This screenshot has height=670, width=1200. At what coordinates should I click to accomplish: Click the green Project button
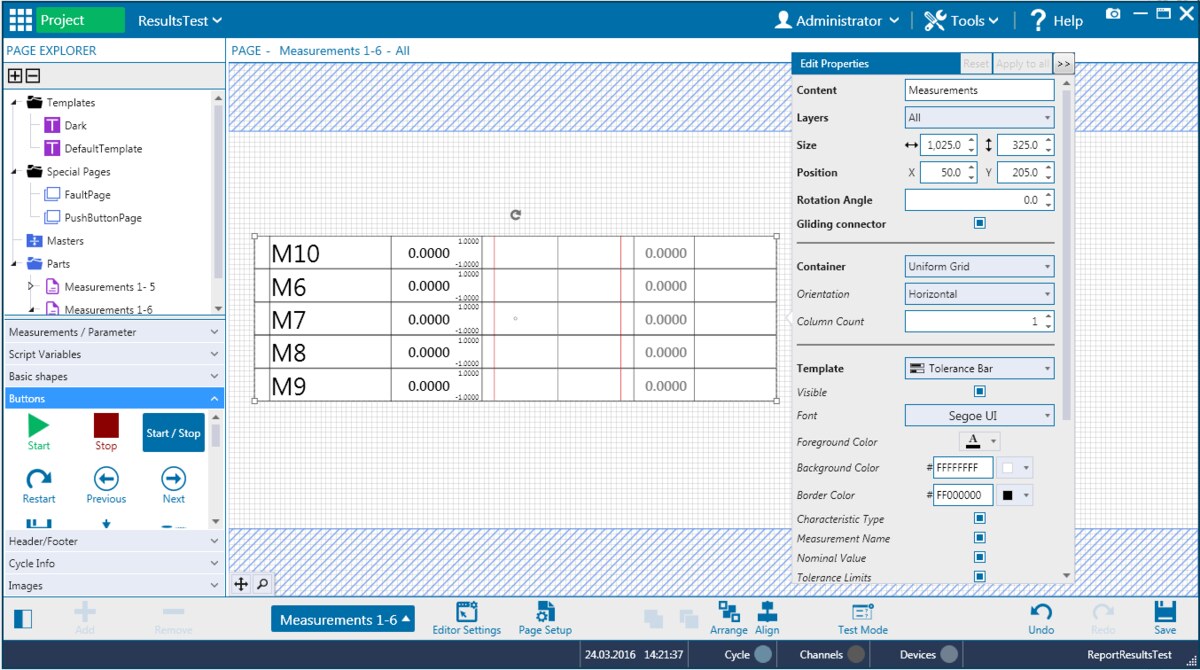click(x=81, y=20)
